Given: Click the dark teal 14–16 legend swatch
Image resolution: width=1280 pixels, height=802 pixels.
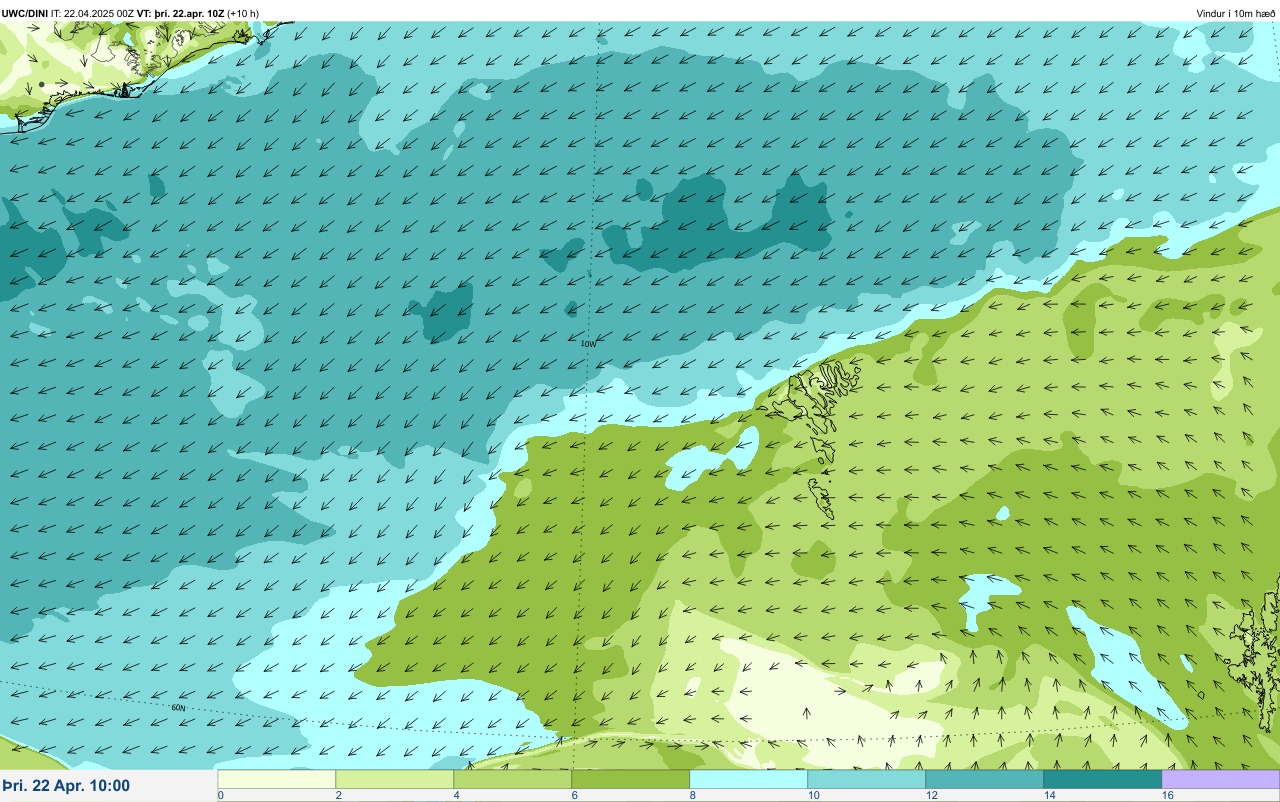Looking at the screenshot, I should [1102, 778].
